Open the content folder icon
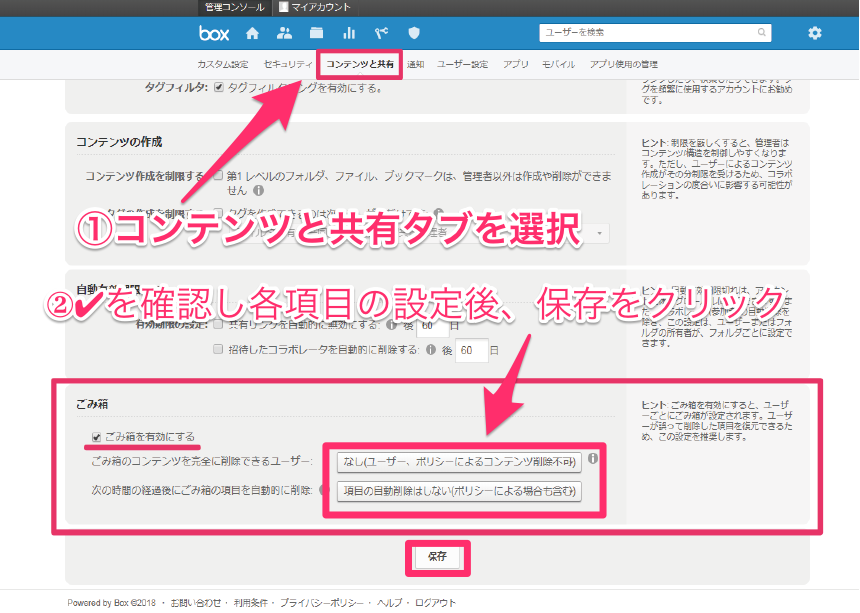Image resolution: width=860 pixels, height=613 pixels. (x=316, y=32)
